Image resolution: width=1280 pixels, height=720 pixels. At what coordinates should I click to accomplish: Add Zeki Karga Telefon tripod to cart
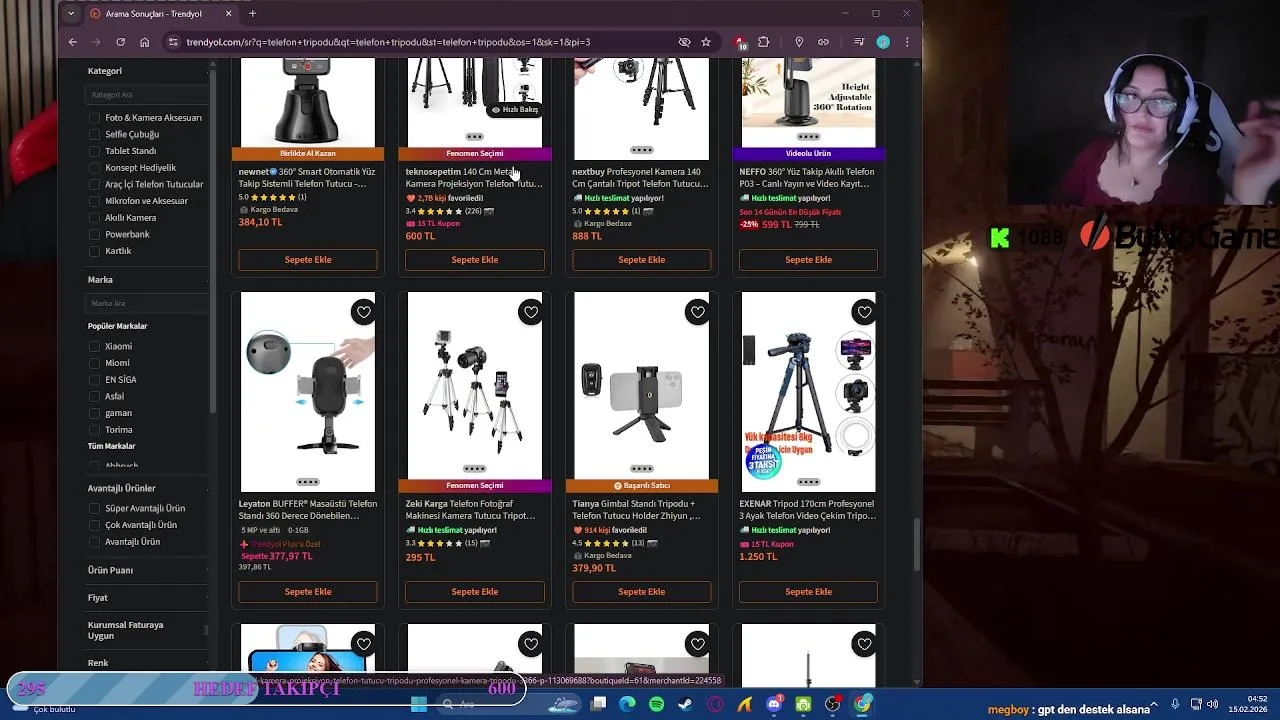pos(475,592)
